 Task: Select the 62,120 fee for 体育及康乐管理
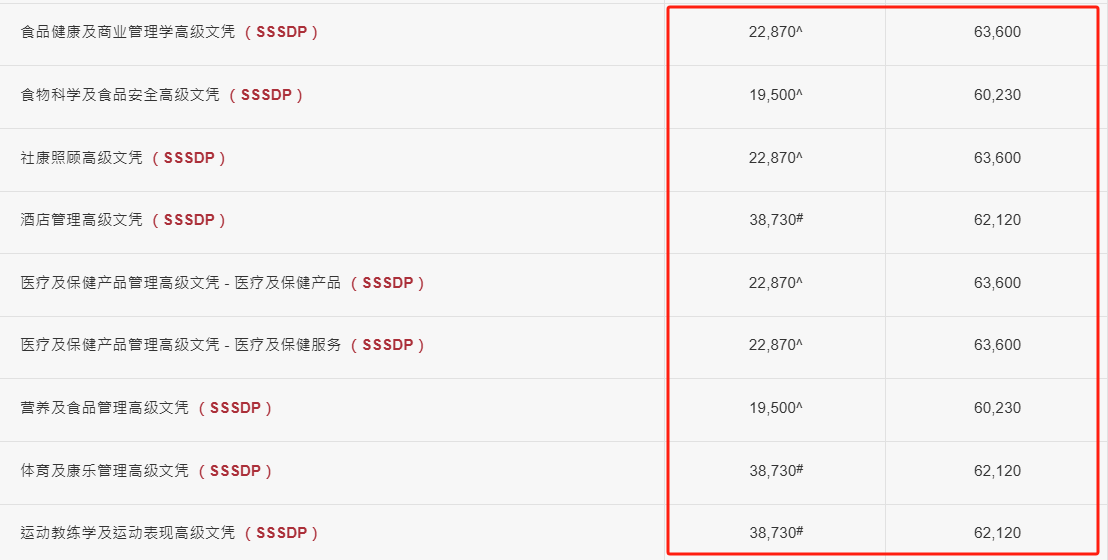[x=997, y=471]
